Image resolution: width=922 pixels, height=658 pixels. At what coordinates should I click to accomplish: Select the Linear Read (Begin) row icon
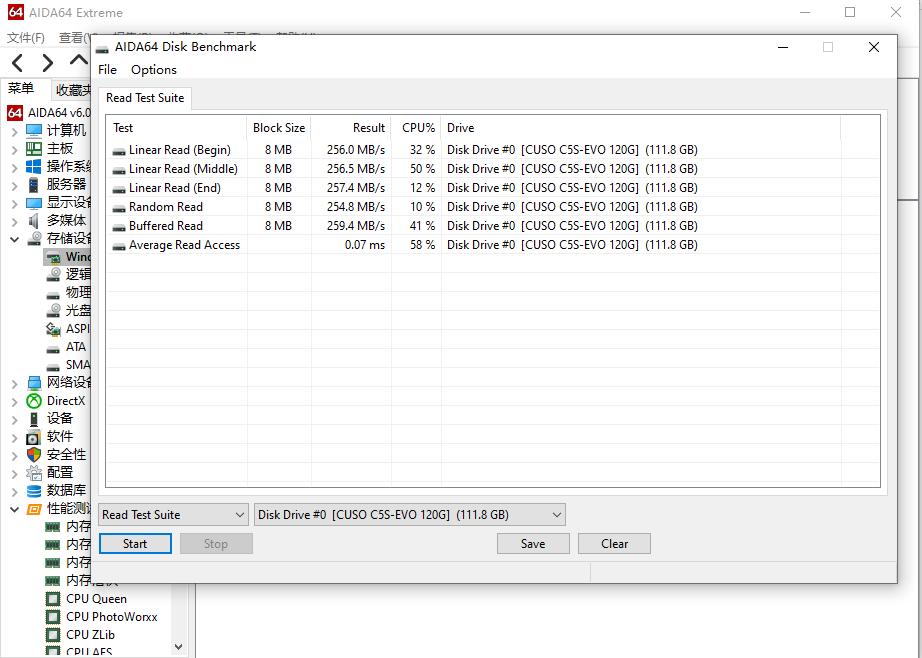click(x=119, y=151)
